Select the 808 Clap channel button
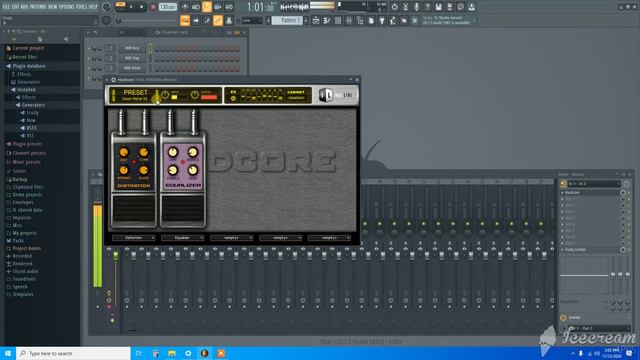The height and width of the screenshot is (360, 640). point(132,58)
